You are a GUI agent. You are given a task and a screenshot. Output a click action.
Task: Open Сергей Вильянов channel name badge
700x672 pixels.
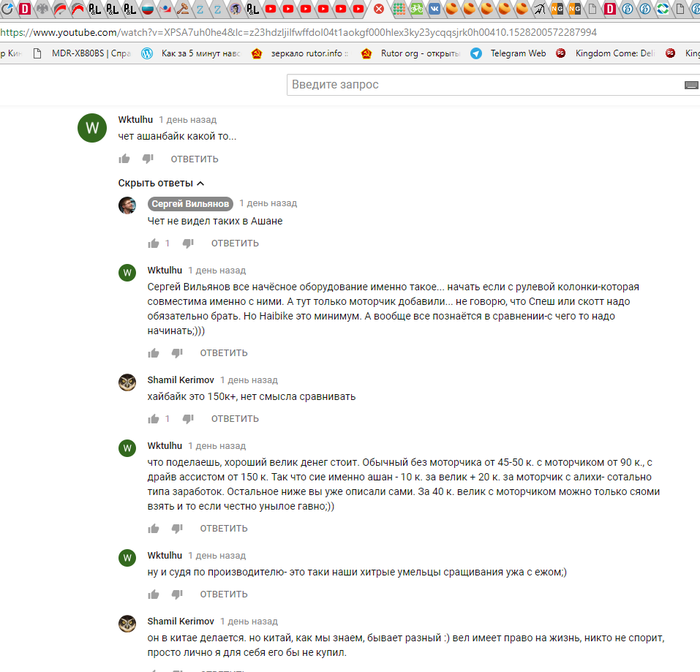coord(190,204)
